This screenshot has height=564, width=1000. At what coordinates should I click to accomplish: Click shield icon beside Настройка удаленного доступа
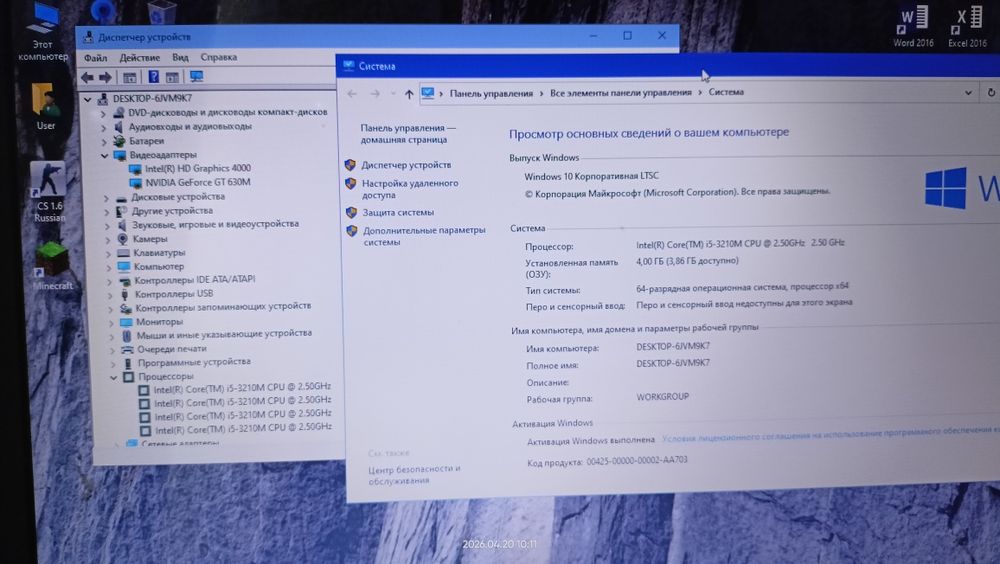[351, 184]
